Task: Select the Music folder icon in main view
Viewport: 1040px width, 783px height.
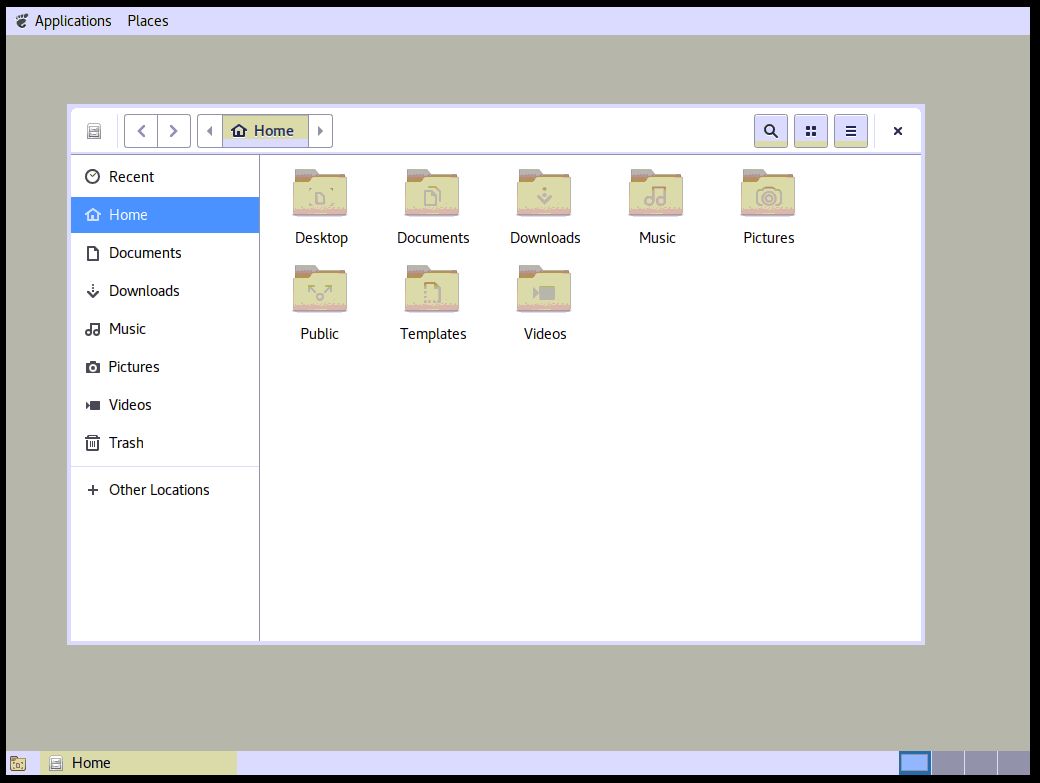Action: click(656, 193)
